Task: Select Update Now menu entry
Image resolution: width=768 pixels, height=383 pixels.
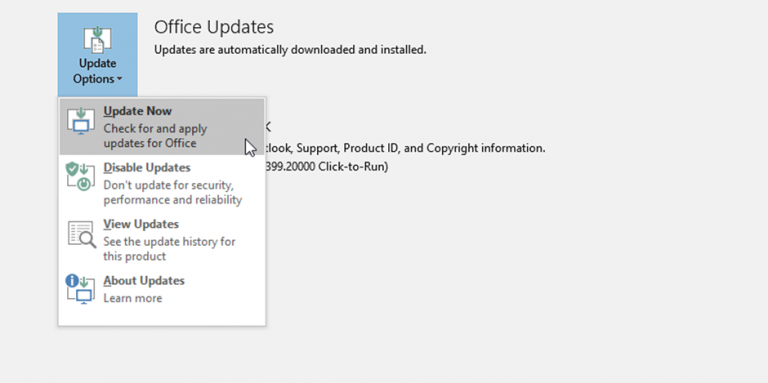Action: pos(162,127)
